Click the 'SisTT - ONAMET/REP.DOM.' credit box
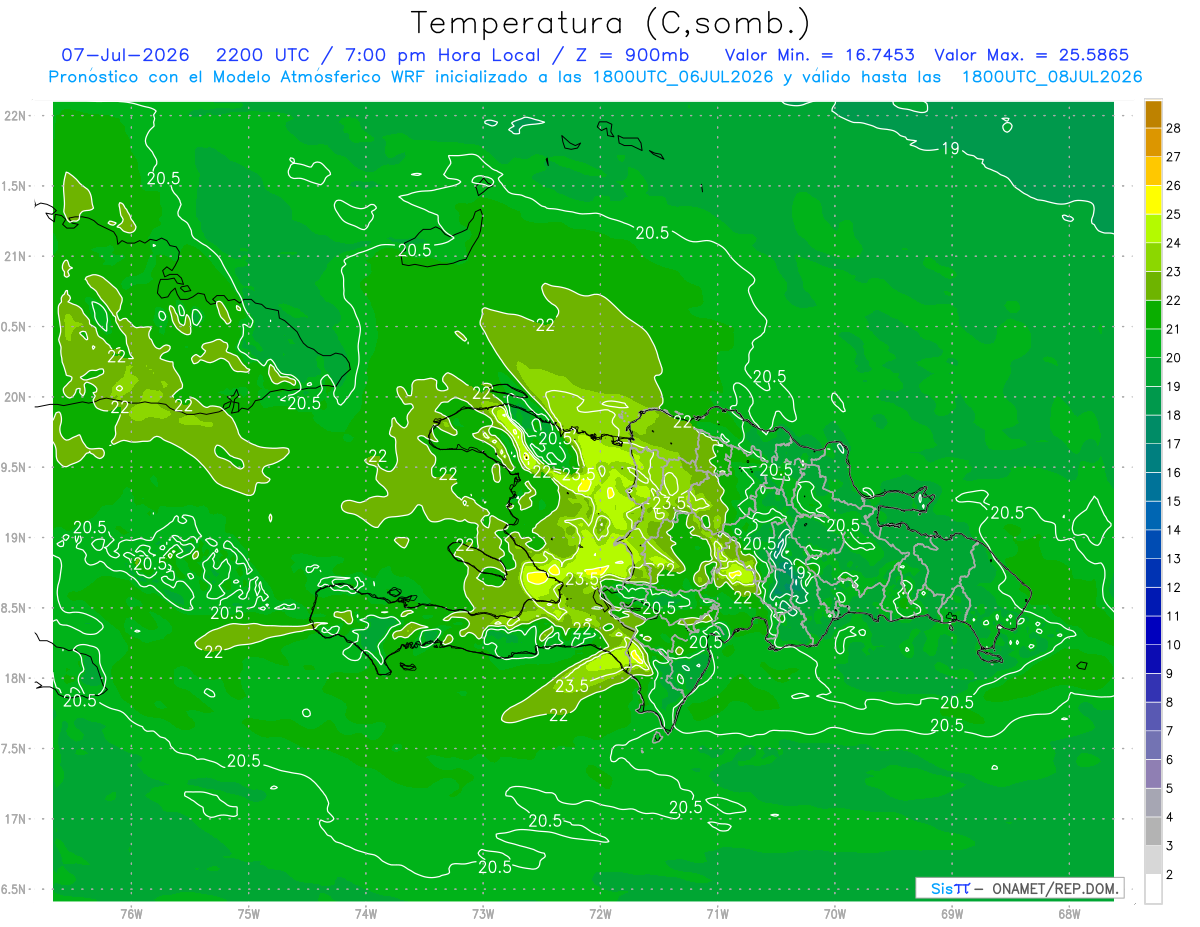The width and height of the screenshot is (1200, 927). (x=1020, y=888)
